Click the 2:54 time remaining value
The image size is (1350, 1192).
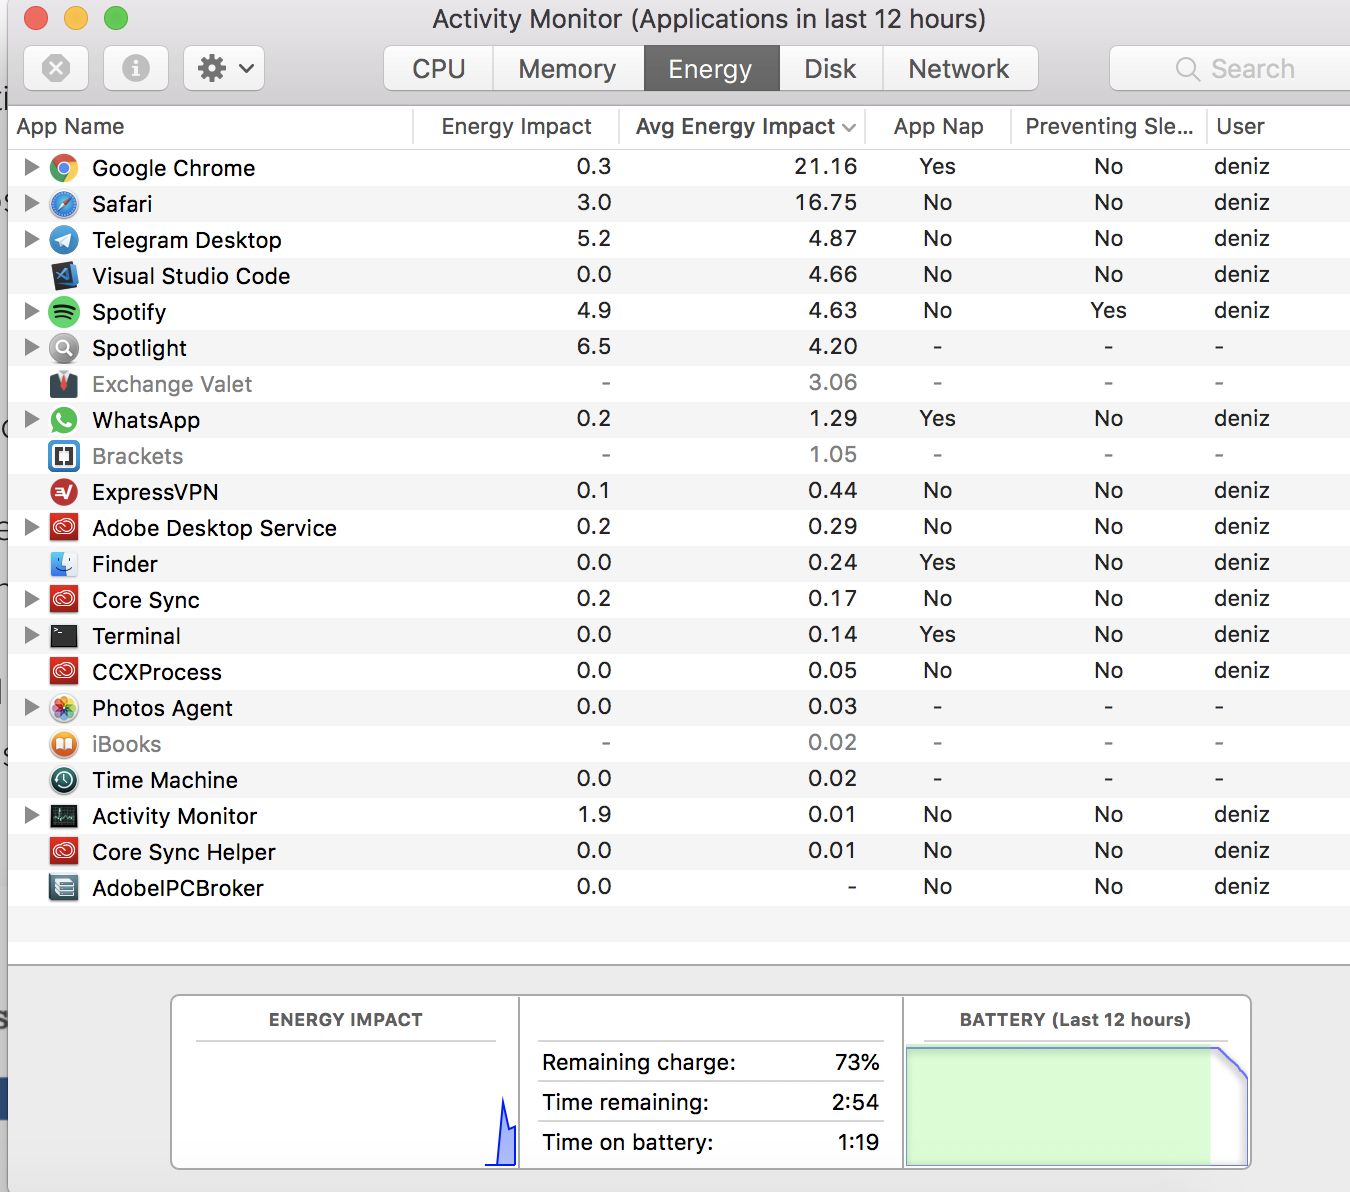pyautogui.click(x=855, y=1102)
